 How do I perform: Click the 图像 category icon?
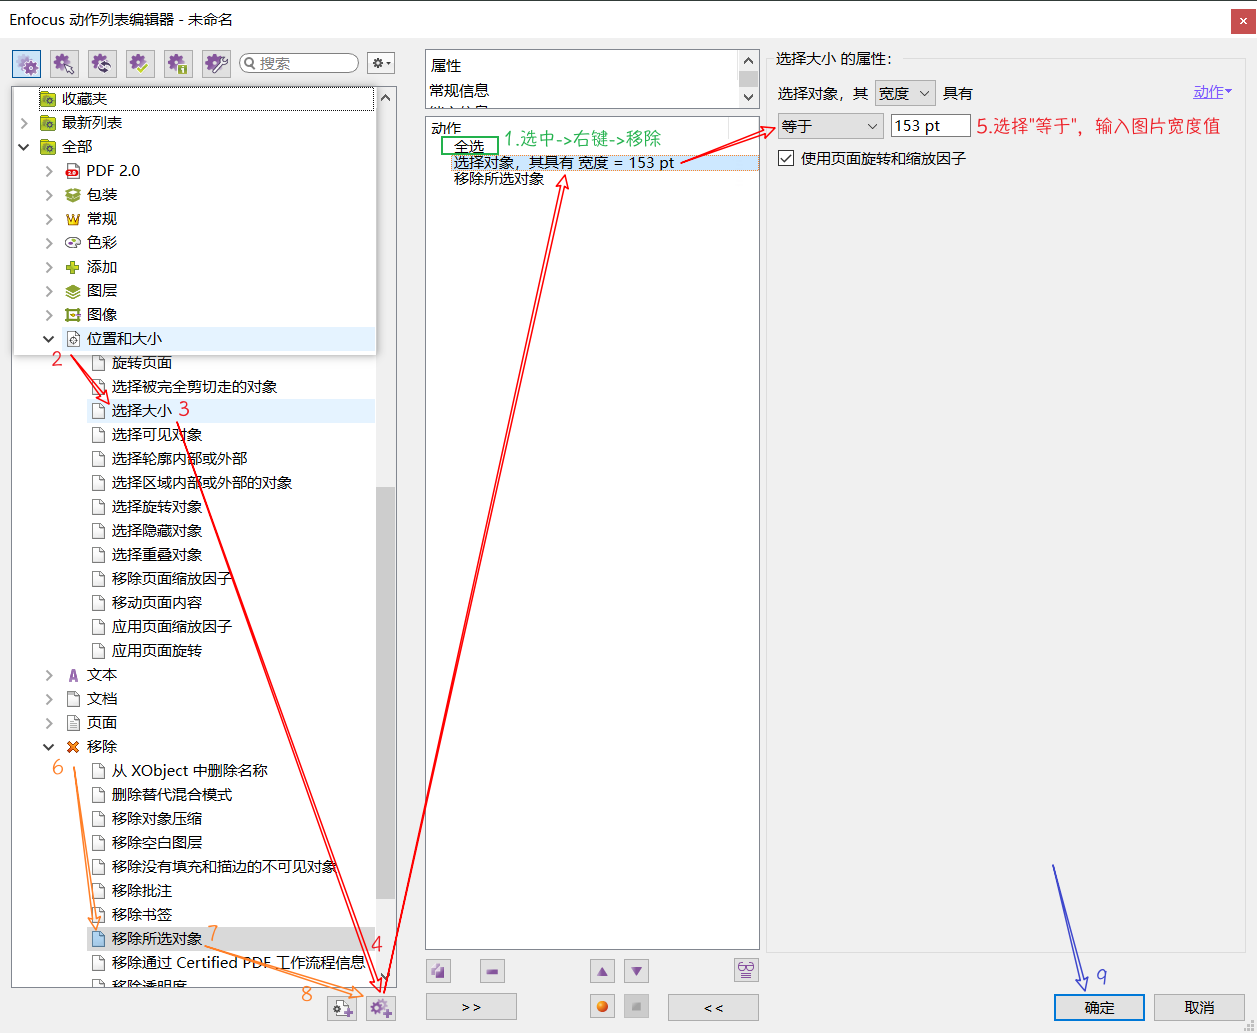[73, 315]
